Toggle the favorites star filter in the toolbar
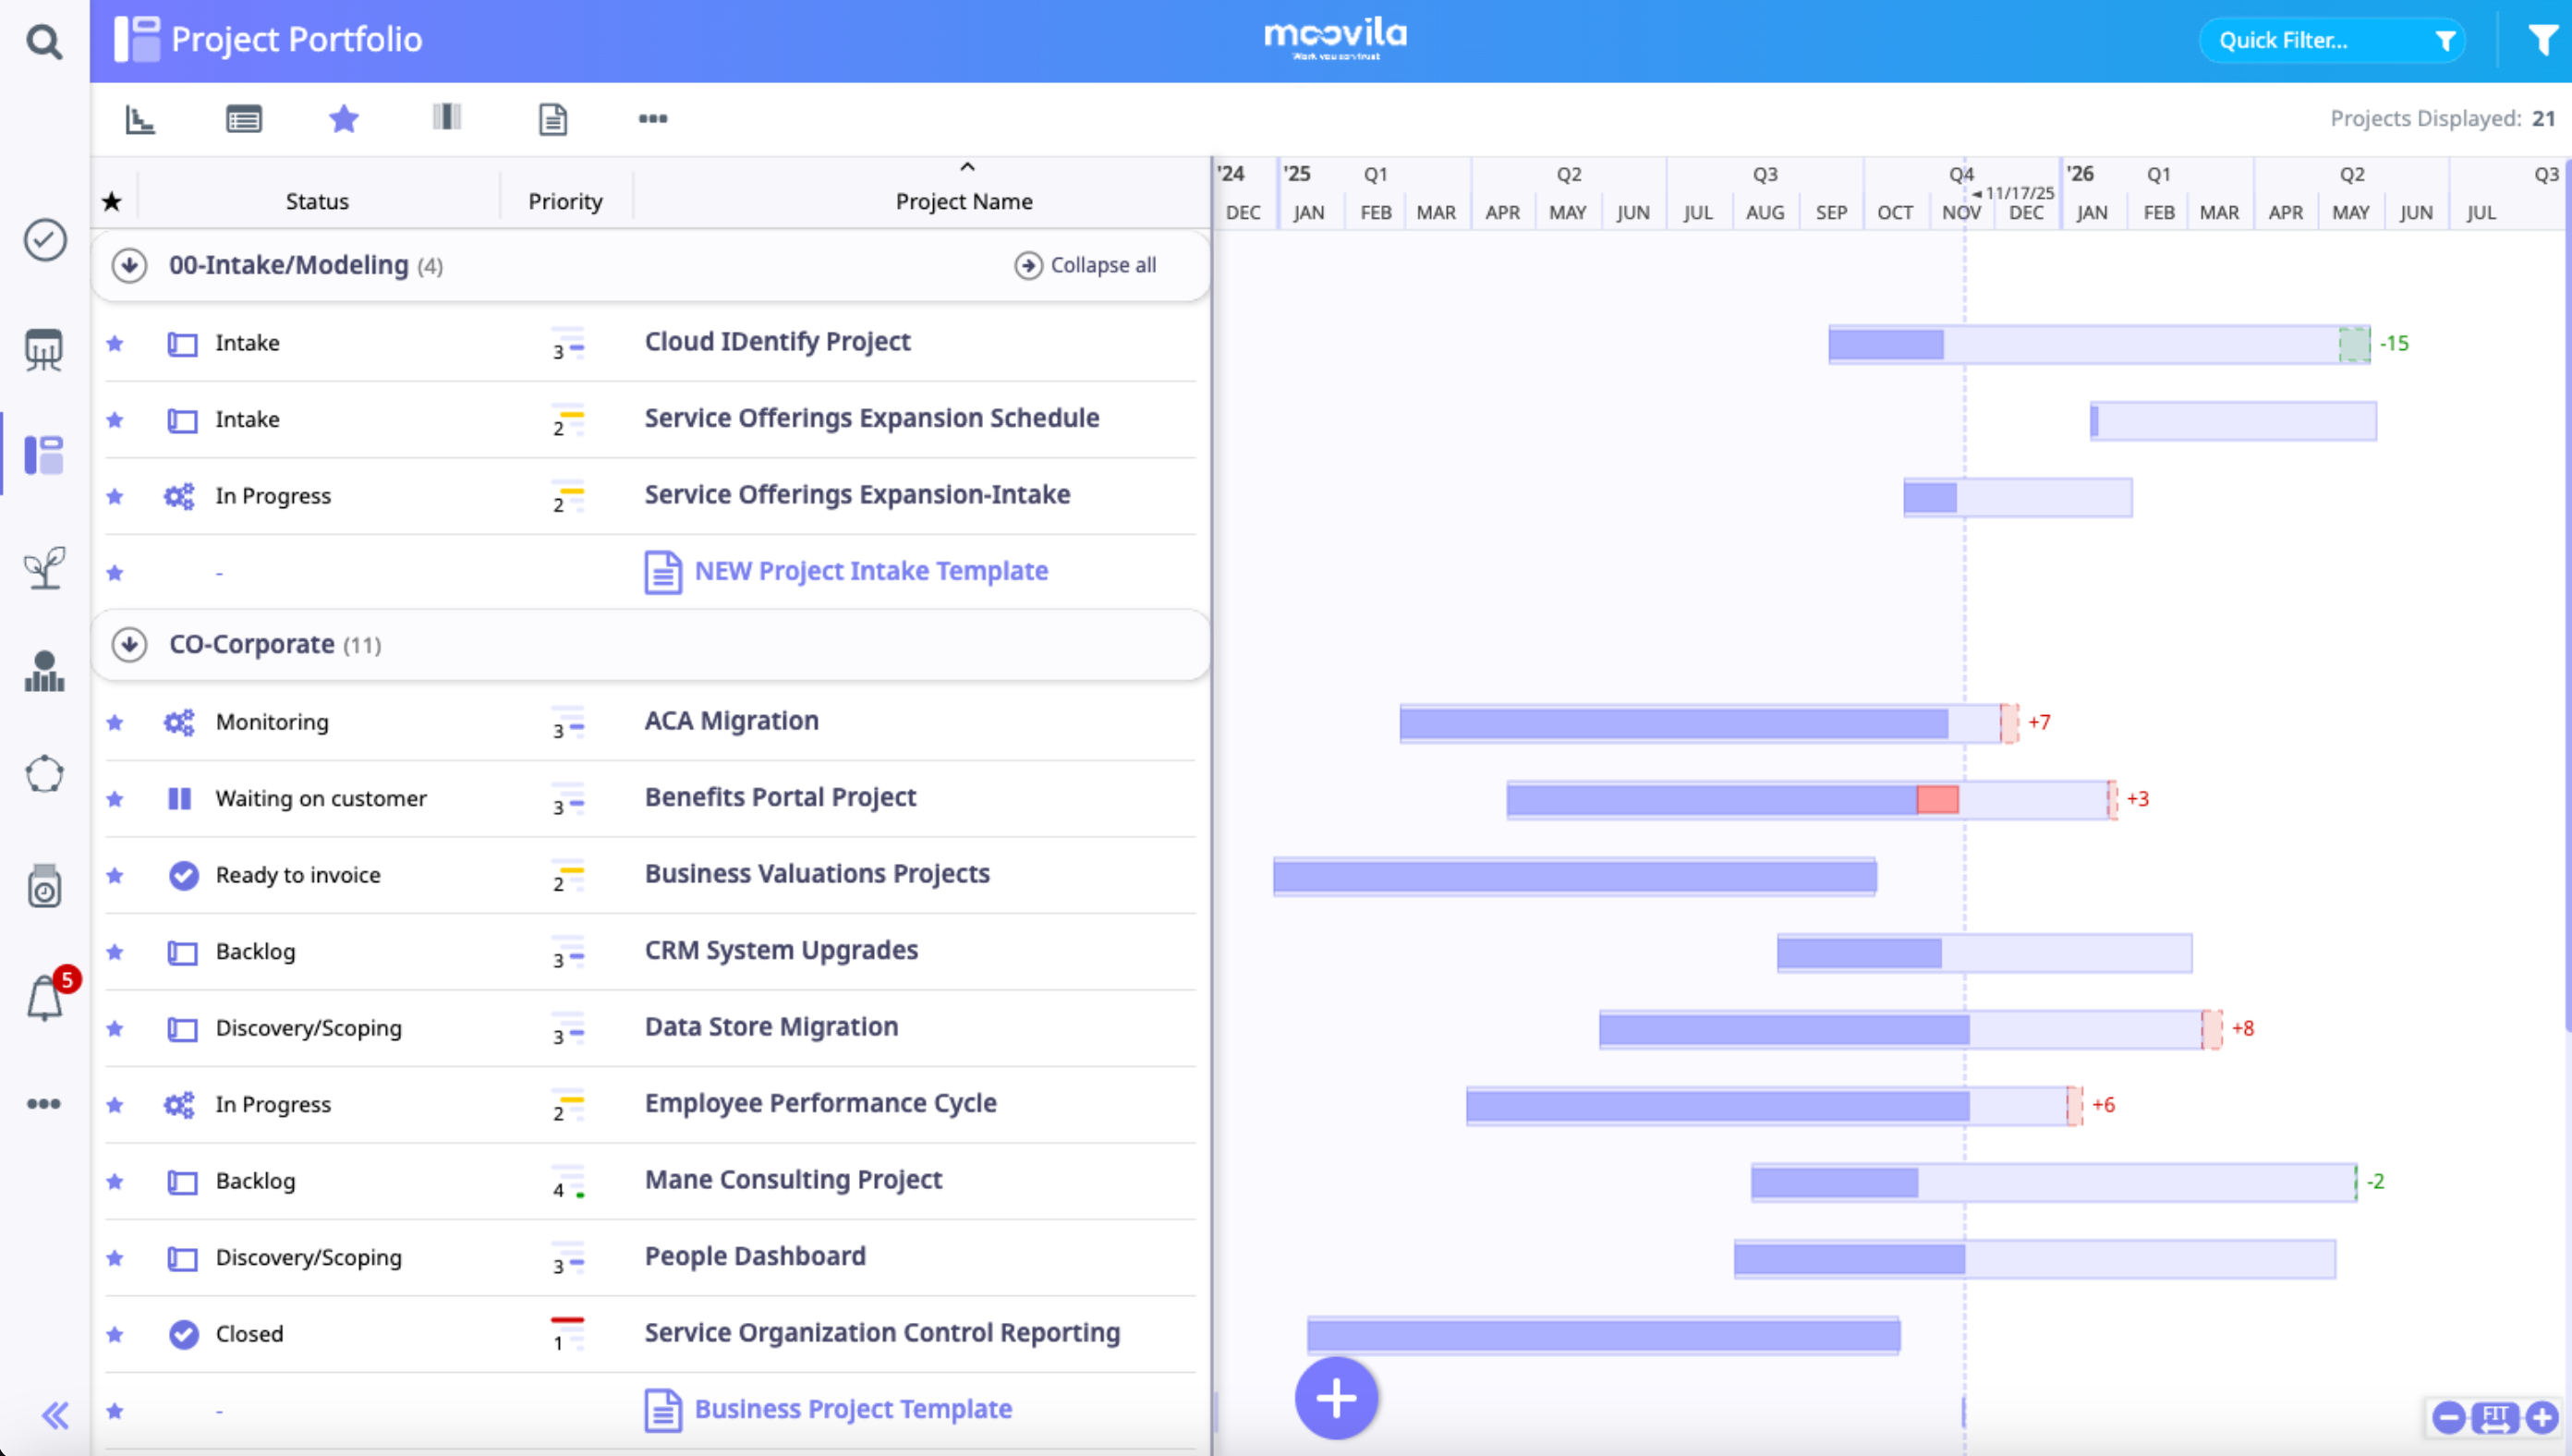 click(343, 119)
